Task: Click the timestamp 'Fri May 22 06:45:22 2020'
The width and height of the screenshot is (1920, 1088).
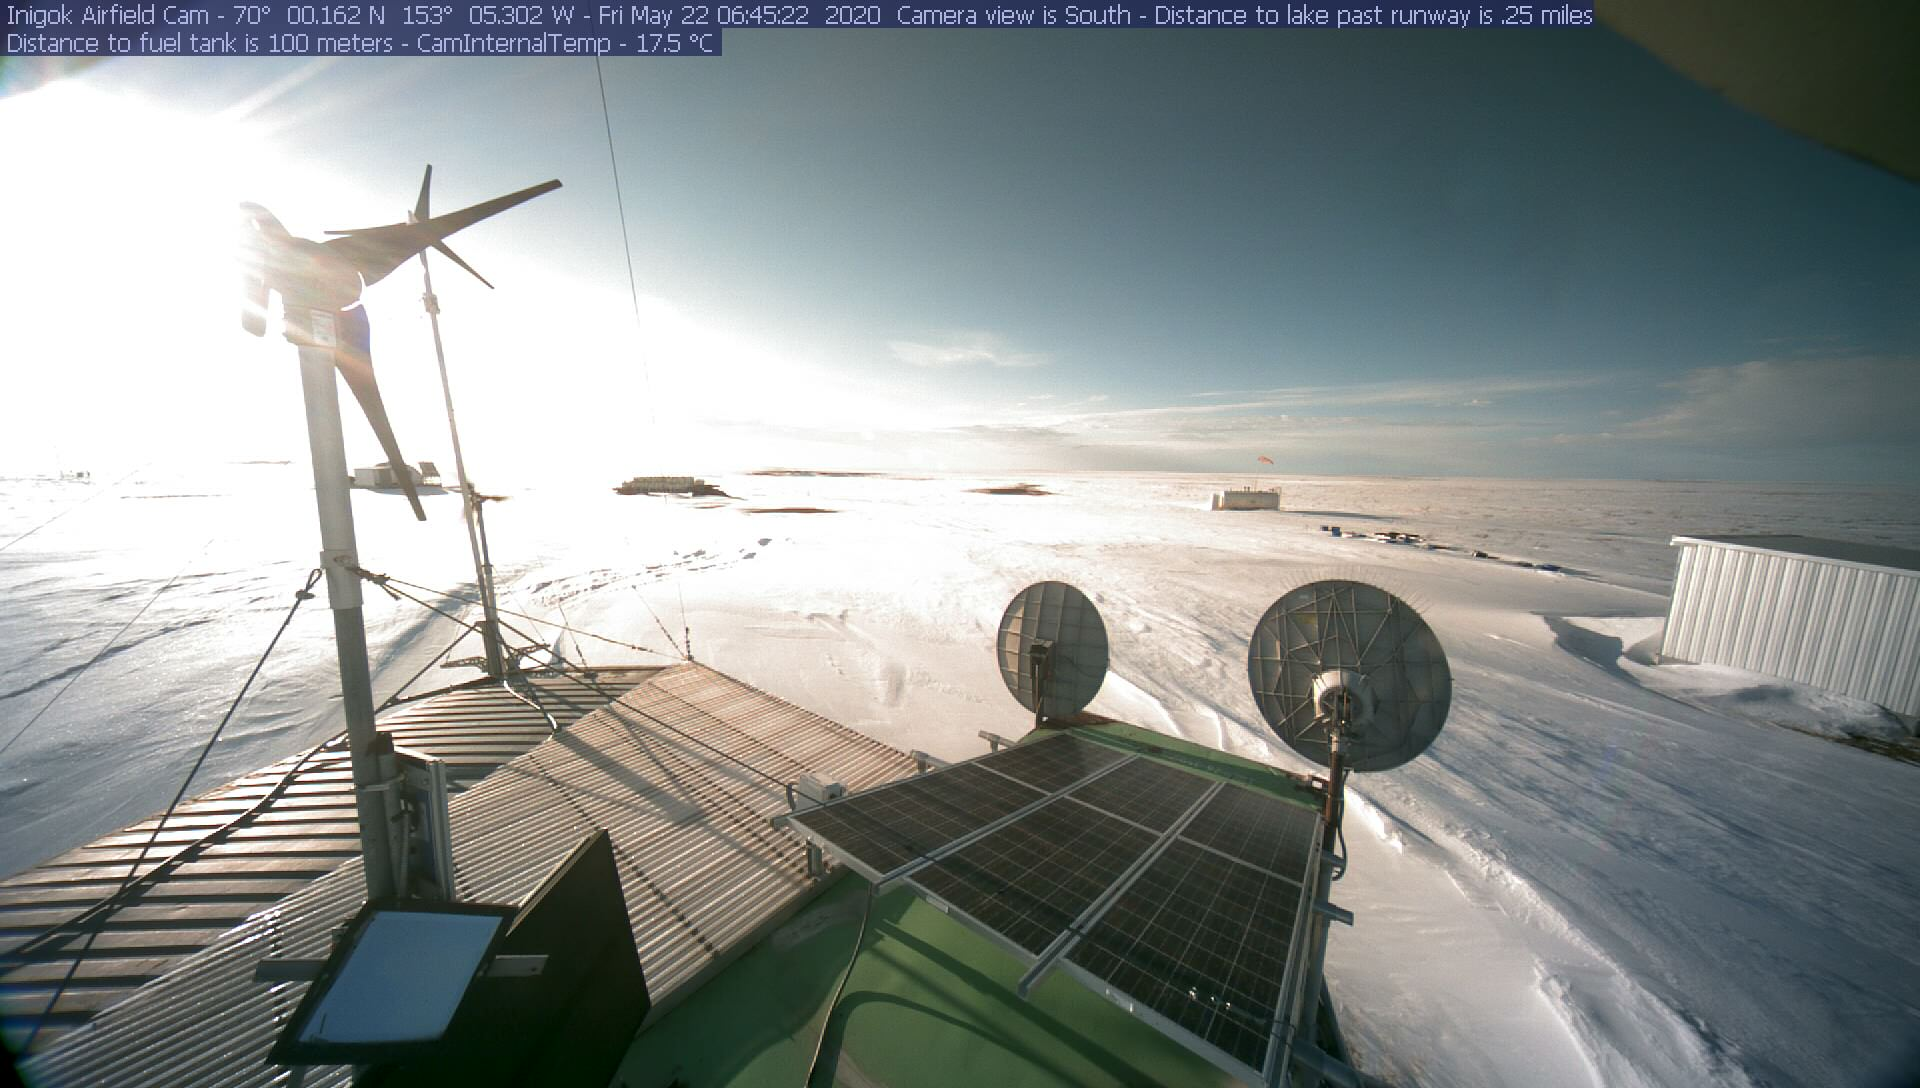Action: pyautogui.click(x=739, y=15)
